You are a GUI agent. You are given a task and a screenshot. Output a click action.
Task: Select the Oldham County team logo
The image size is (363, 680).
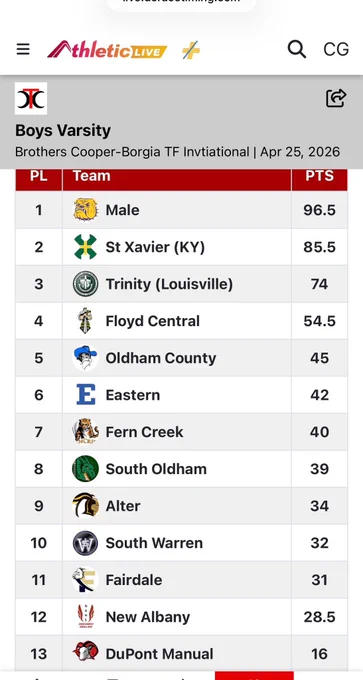point(85,358)
